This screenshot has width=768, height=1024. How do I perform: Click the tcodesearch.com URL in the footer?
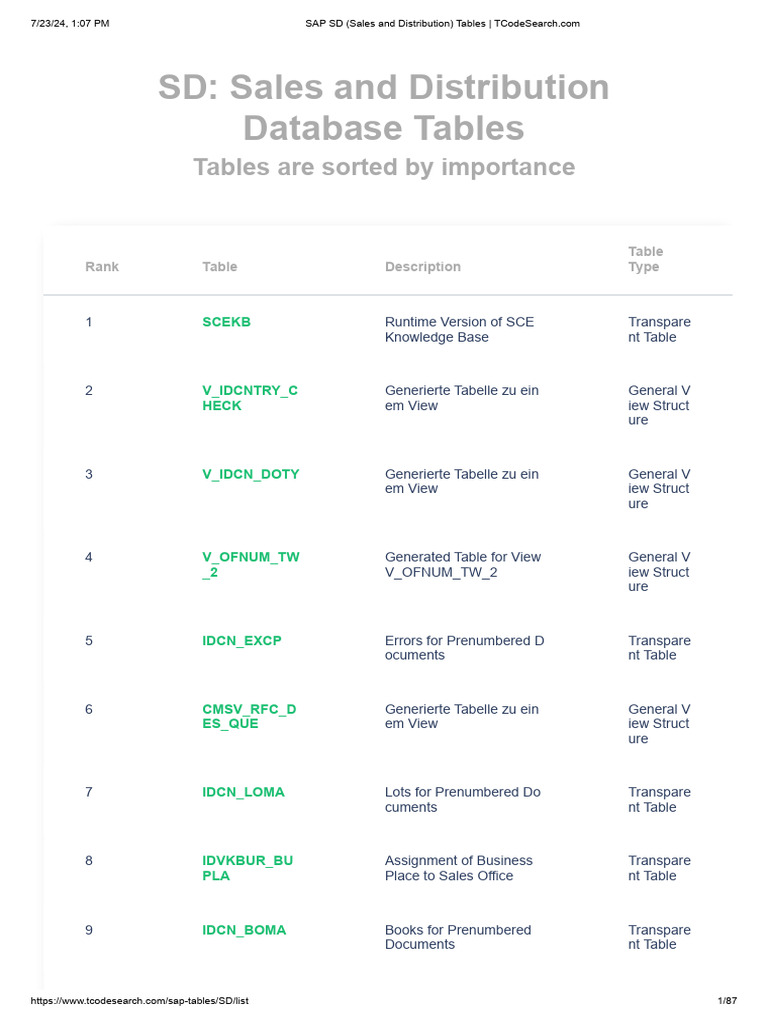pos(139,1001)
